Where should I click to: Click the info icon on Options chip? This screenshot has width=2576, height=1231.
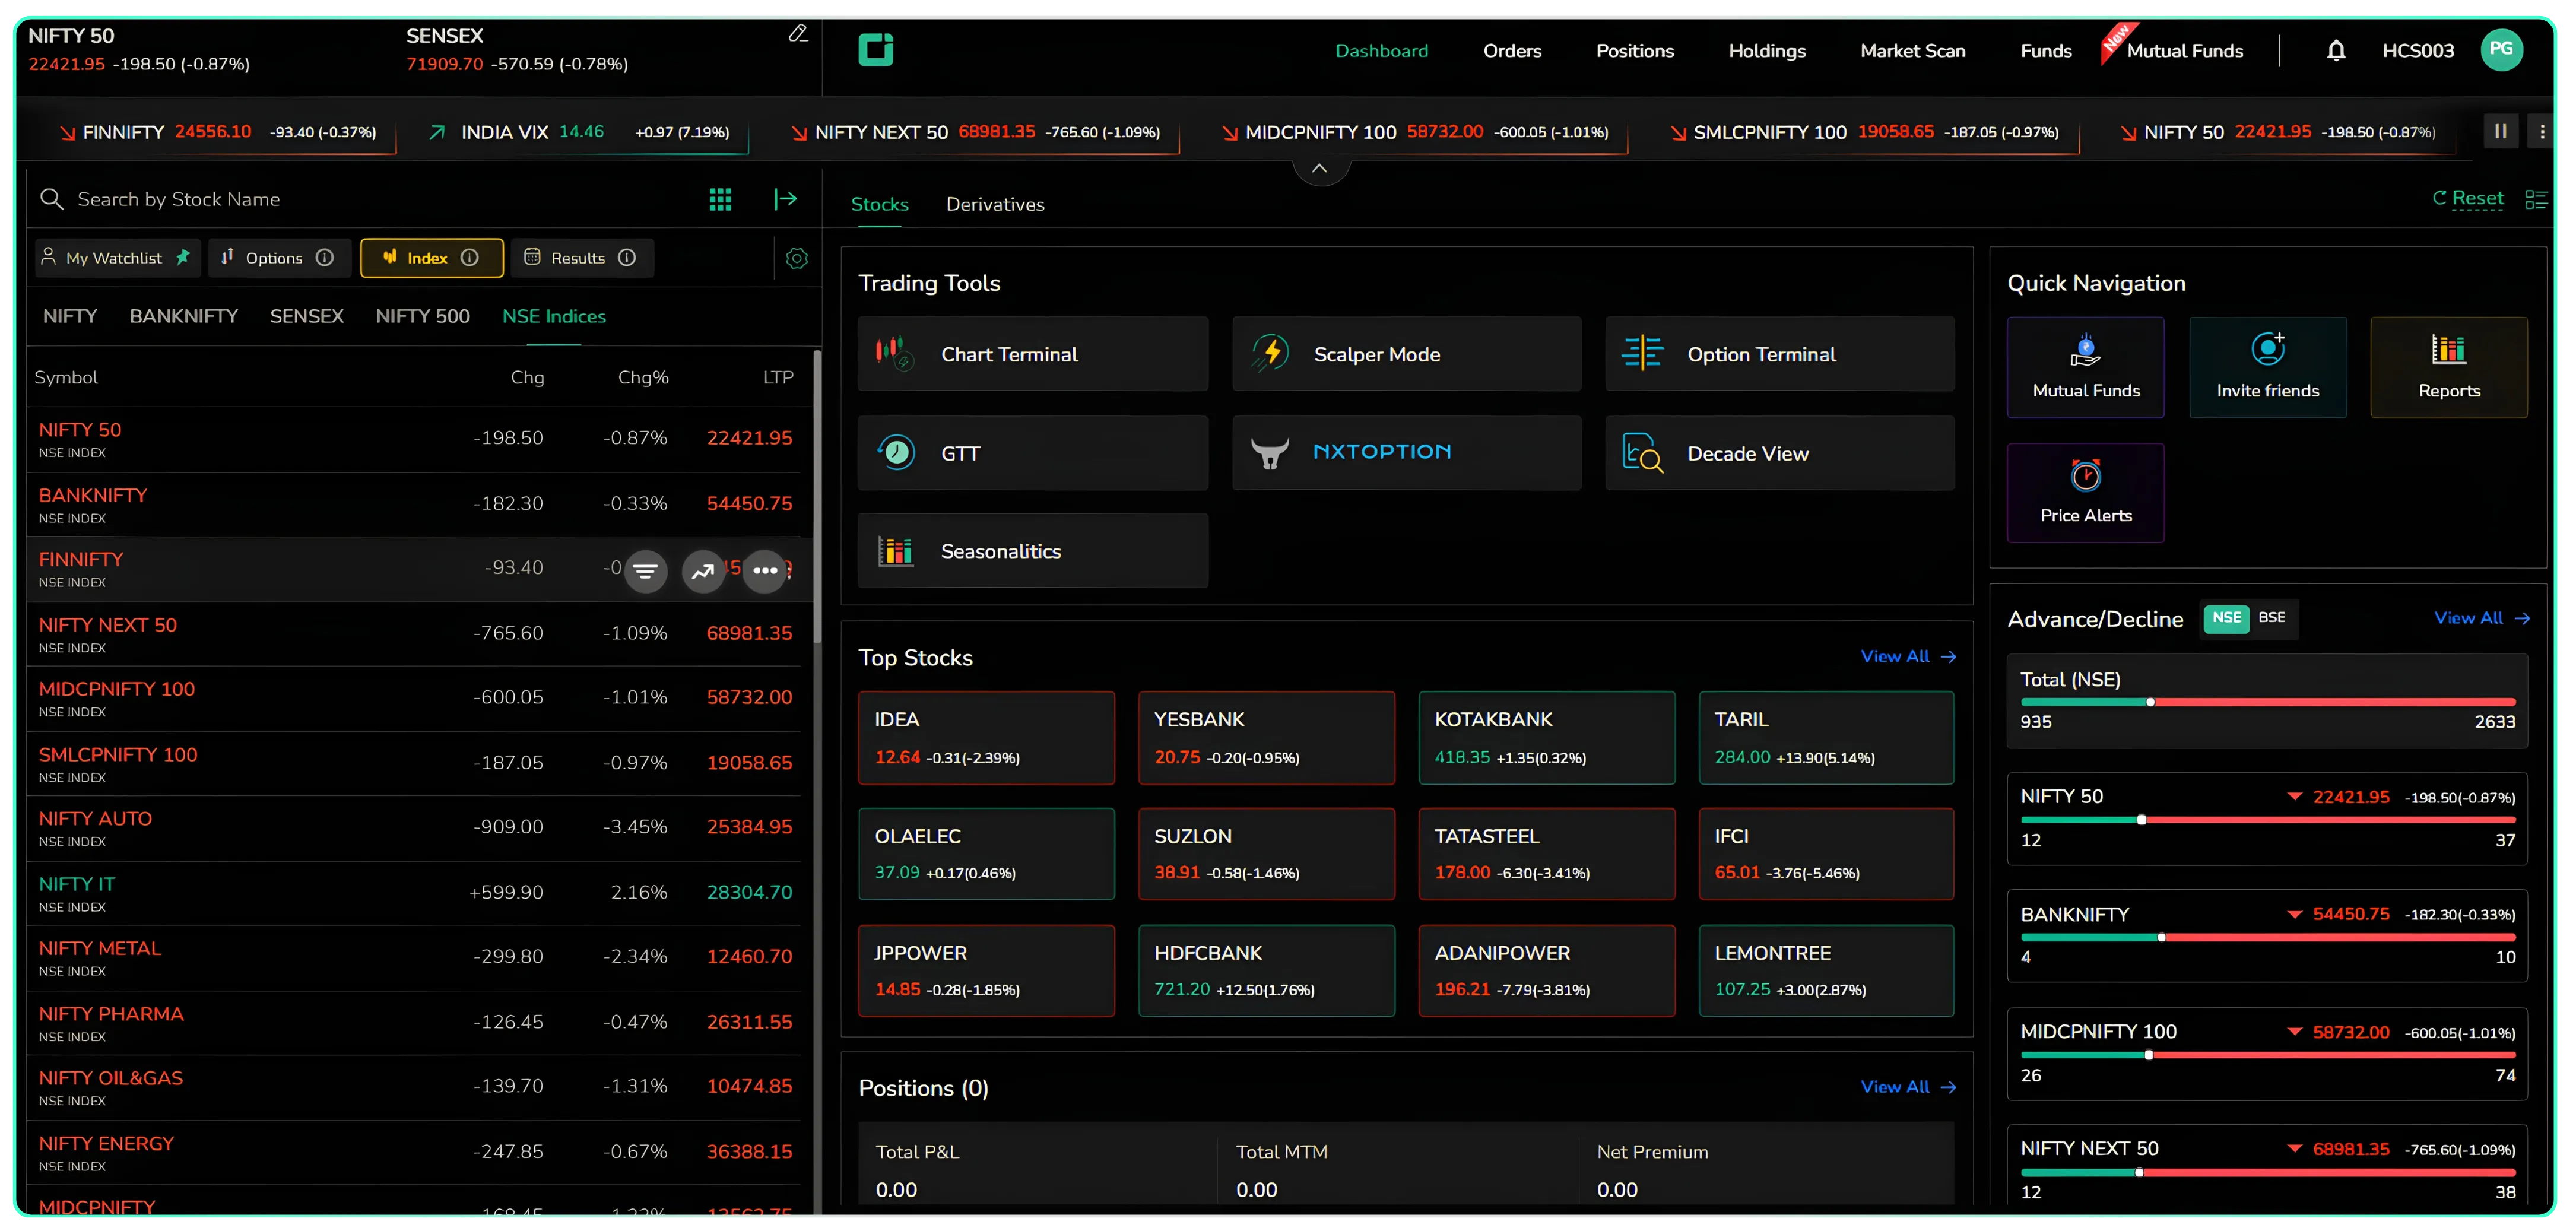point(324,258)
